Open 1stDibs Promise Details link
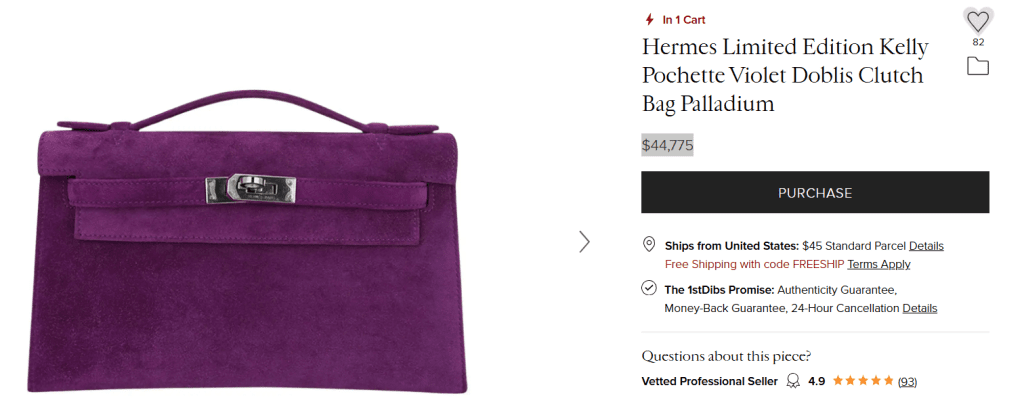Viewport: 1024px width, 398px height. (920, 308)
